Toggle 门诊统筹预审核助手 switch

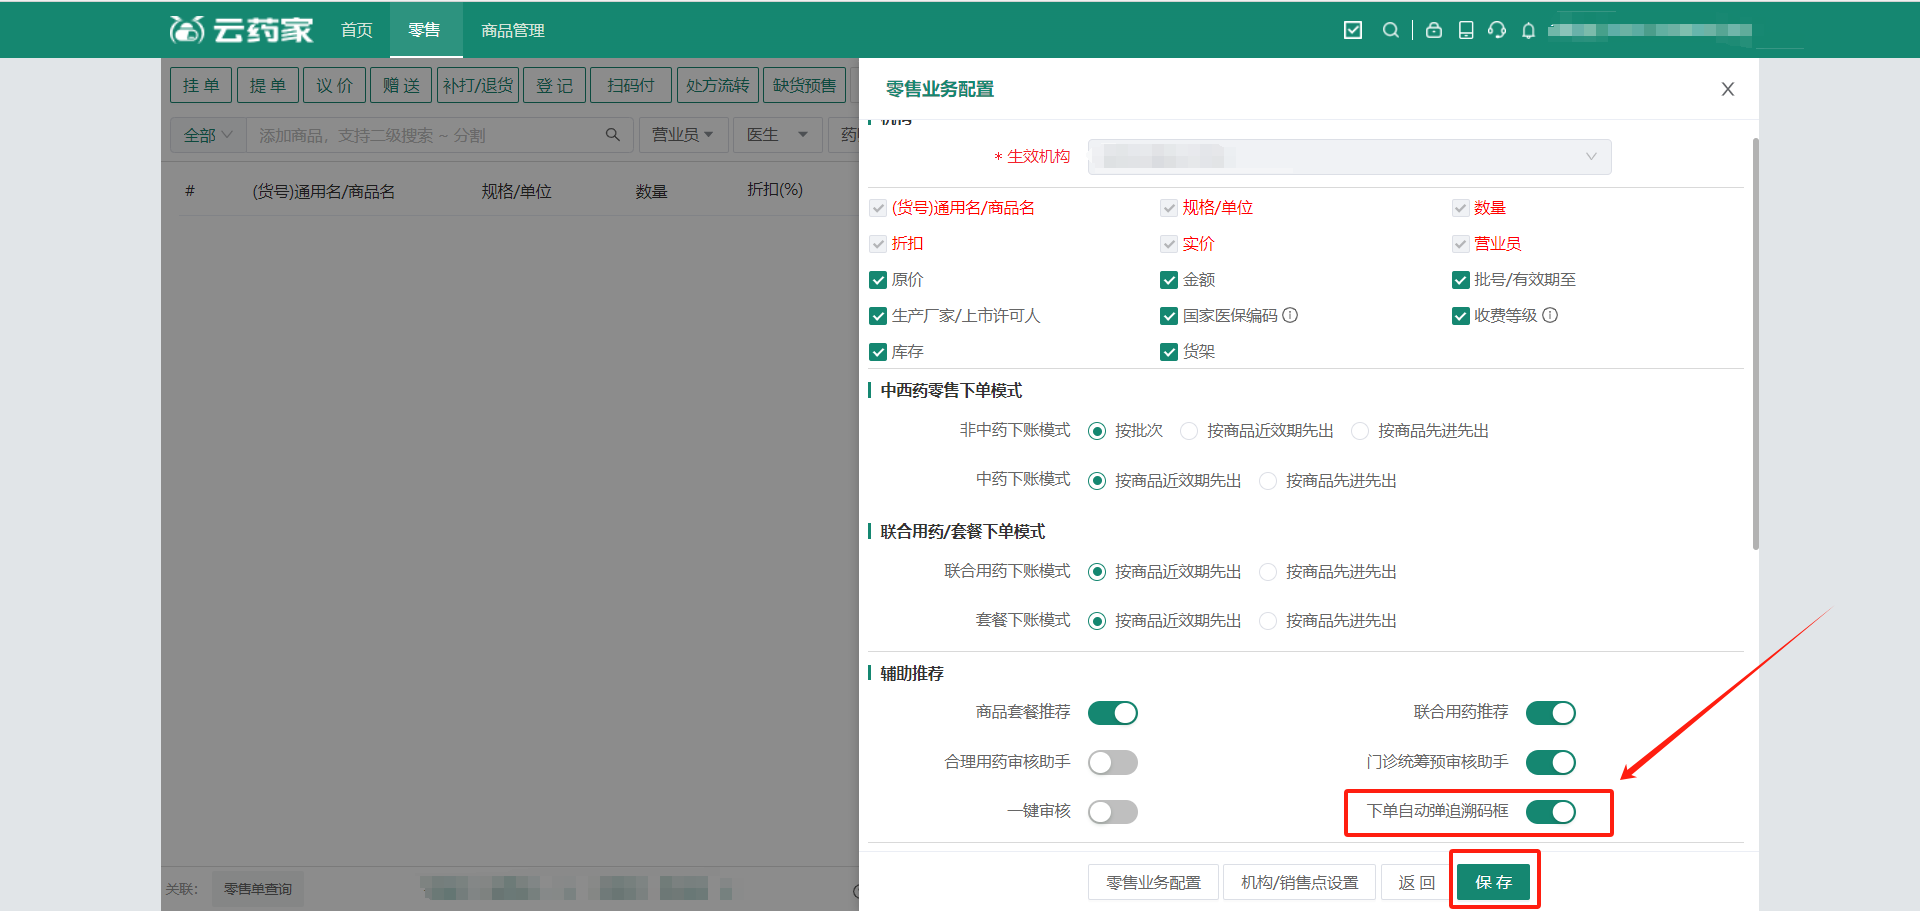pos(1551,763)
